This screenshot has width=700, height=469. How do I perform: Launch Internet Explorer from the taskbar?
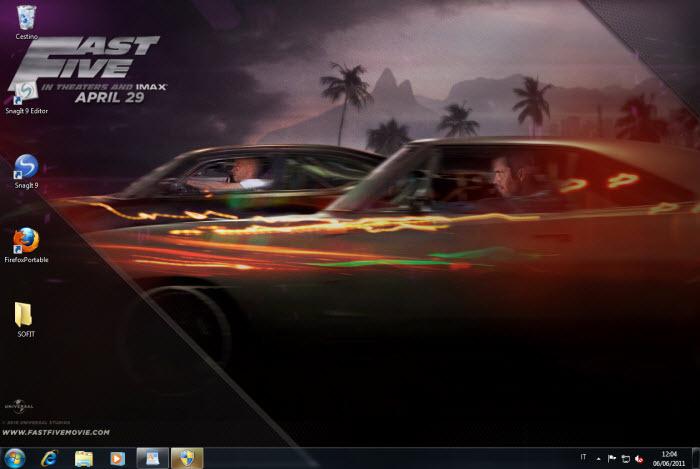point(49,458)
